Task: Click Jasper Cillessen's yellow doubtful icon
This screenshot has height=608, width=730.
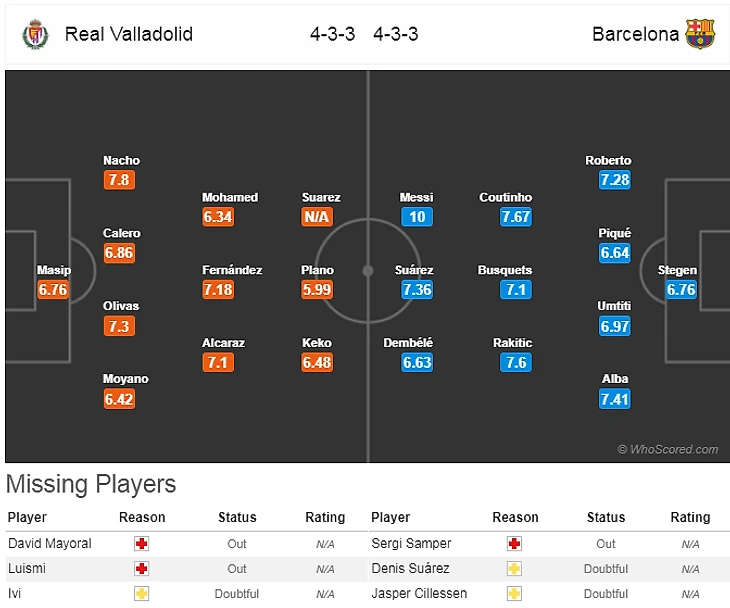Action: coord(515,593)
